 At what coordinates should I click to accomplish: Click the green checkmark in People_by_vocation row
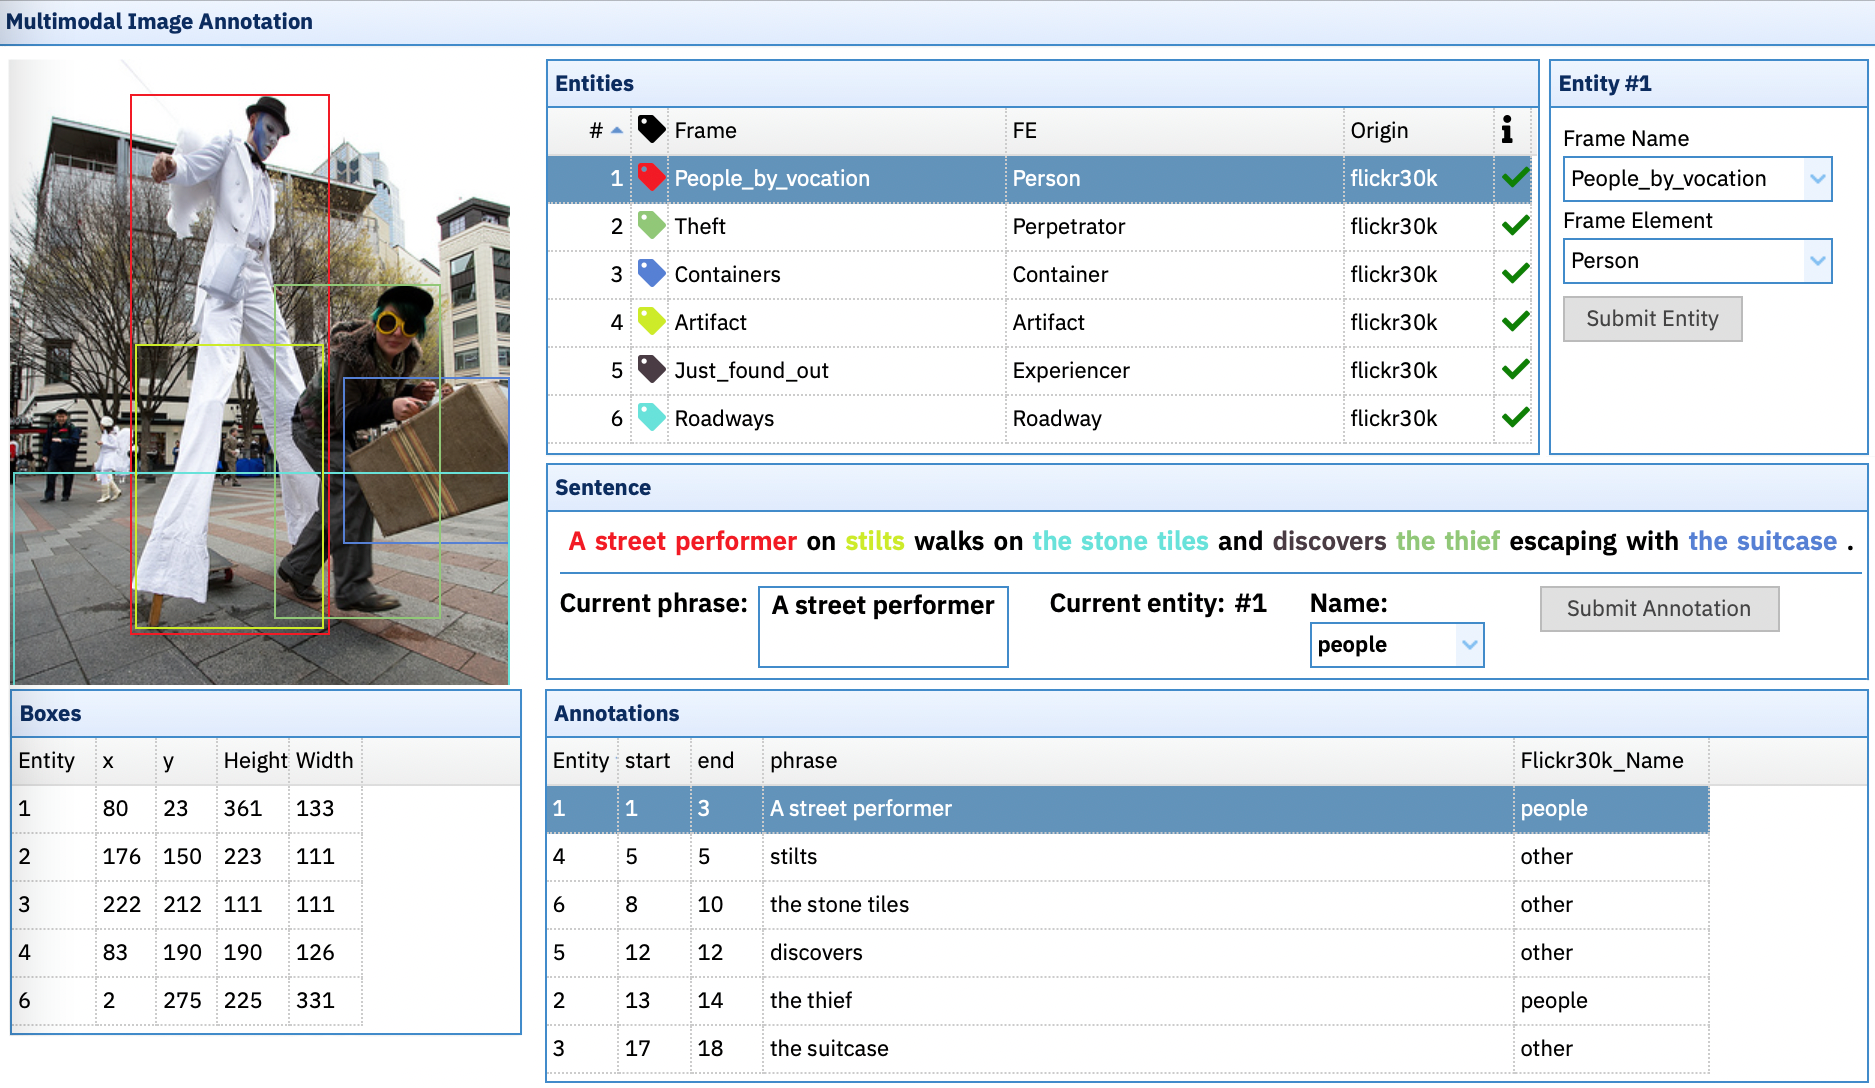(1515, 178)
